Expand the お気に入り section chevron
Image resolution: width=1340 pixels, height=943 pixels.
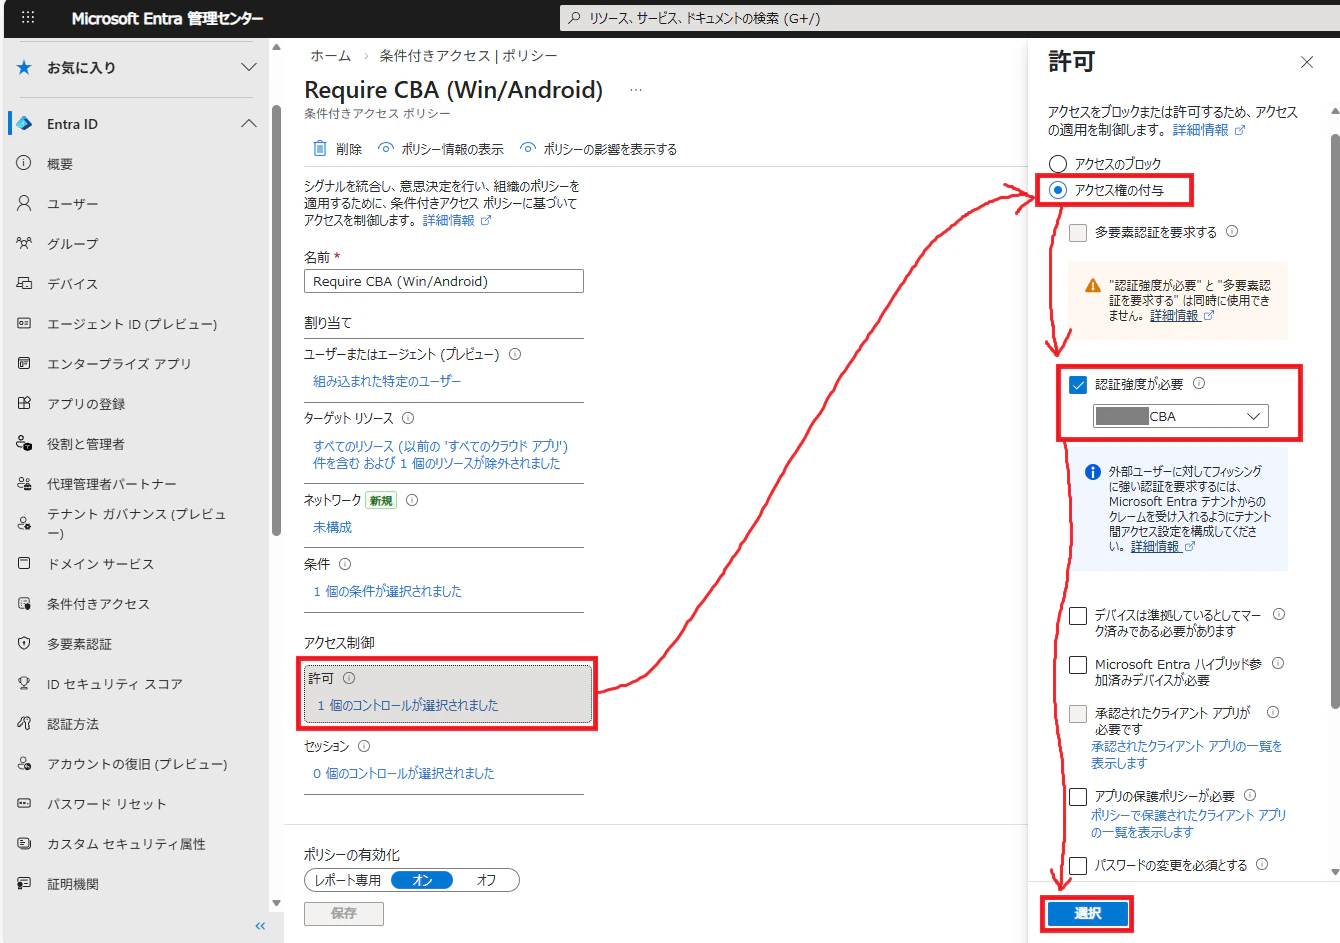(249, 67)
